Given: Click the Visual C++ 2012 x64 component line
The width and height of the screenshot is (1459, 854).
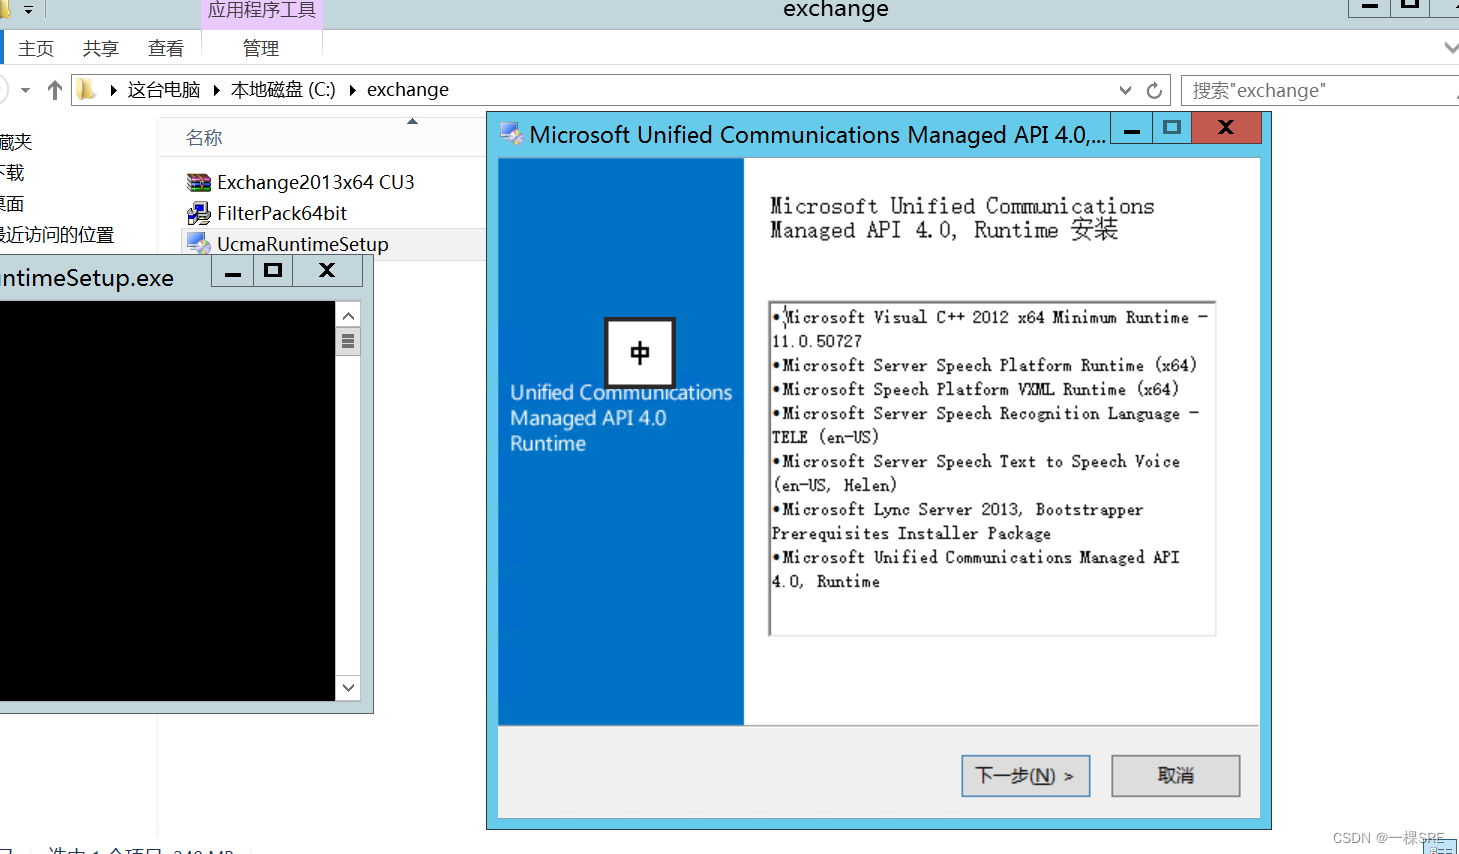Looking at the screenshot, I should pos(990,329).
